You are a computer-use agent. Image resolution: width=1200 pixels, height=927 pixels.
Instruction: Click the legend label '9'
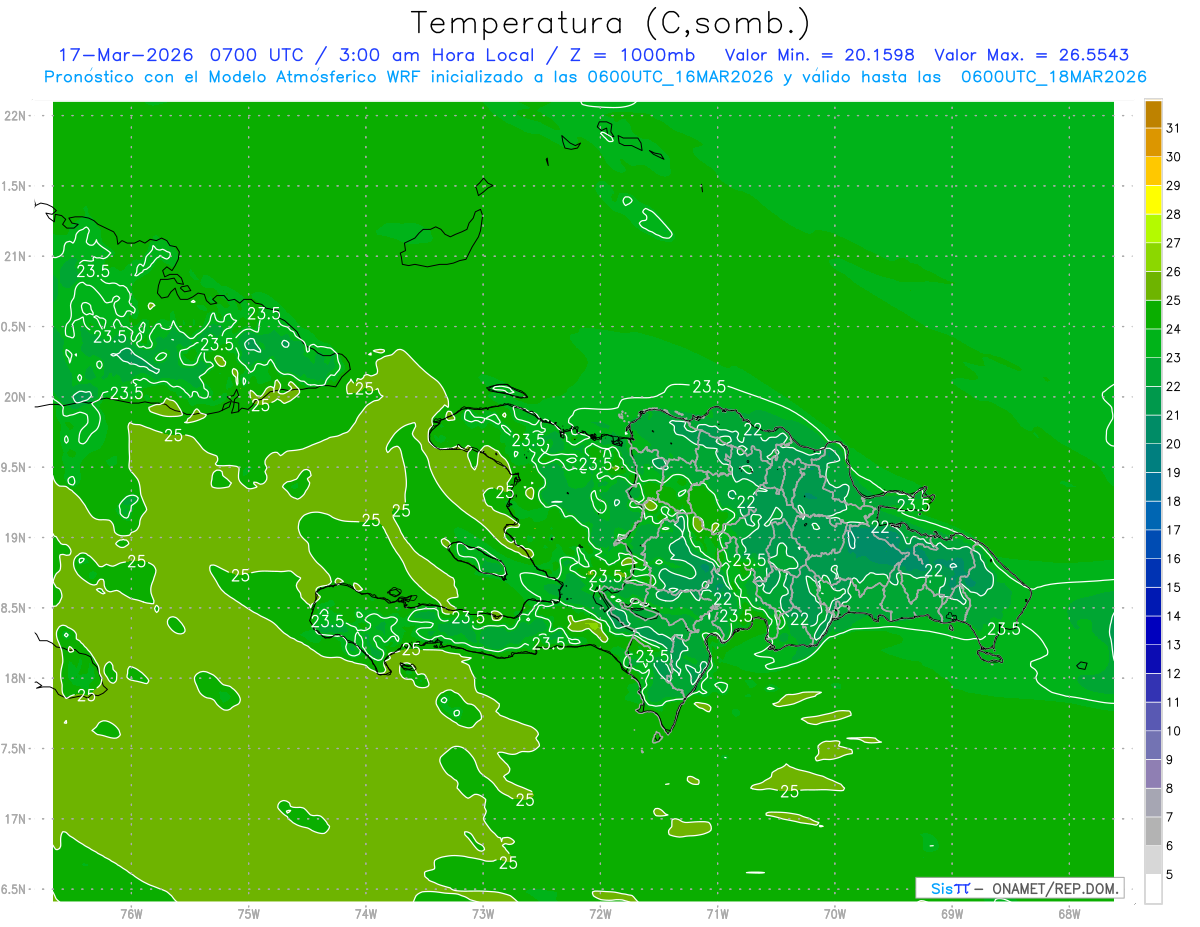[1171, 760]
